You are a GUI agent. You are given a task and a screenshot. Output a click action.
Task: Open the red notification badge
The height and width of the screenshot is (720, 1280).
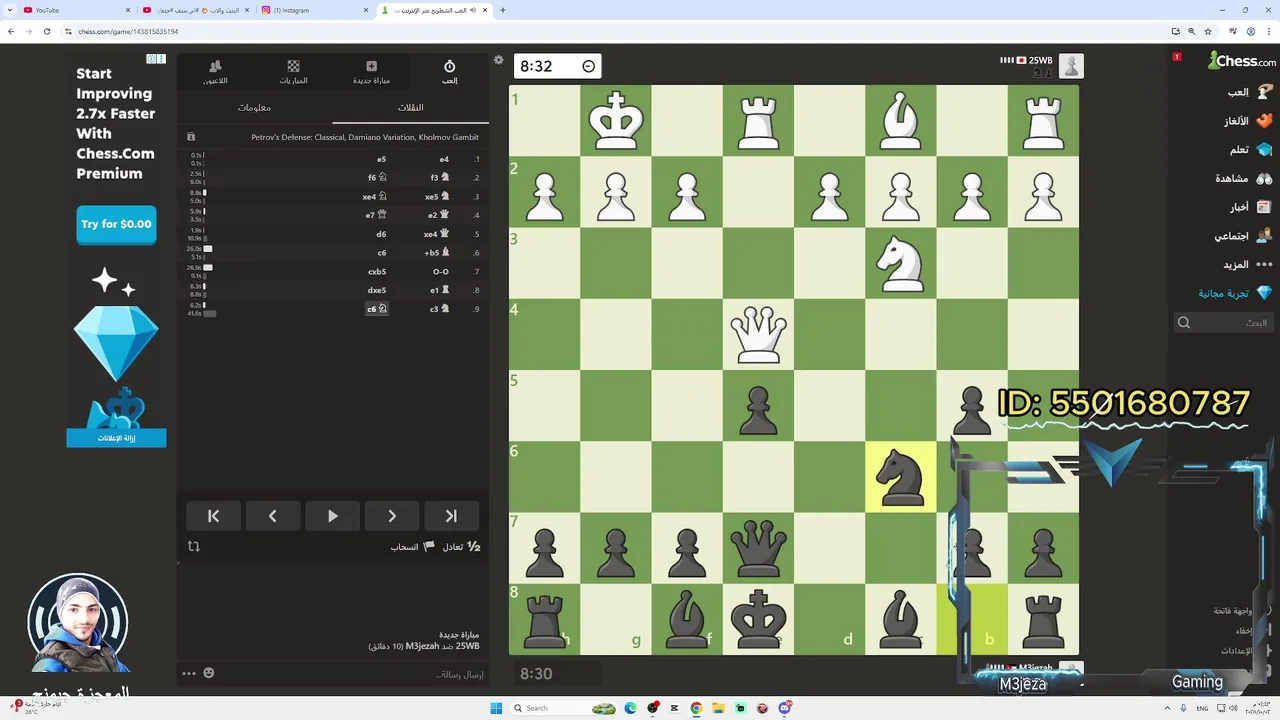click(x=1177, y=57)
